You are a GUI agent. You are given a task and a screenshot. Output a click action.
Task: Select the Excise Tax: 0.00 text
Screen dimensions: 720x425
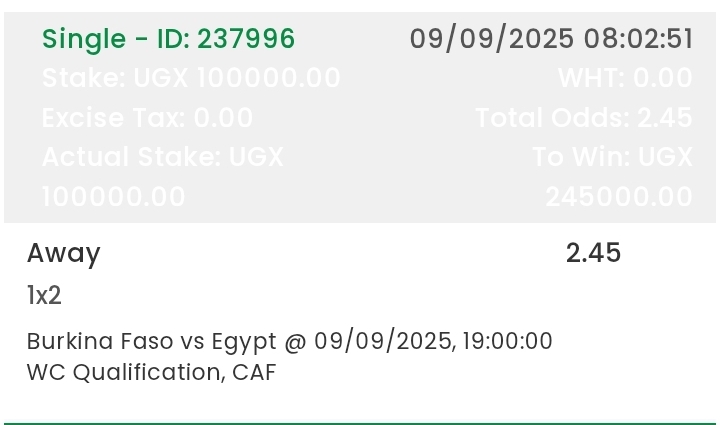(147, 118)
